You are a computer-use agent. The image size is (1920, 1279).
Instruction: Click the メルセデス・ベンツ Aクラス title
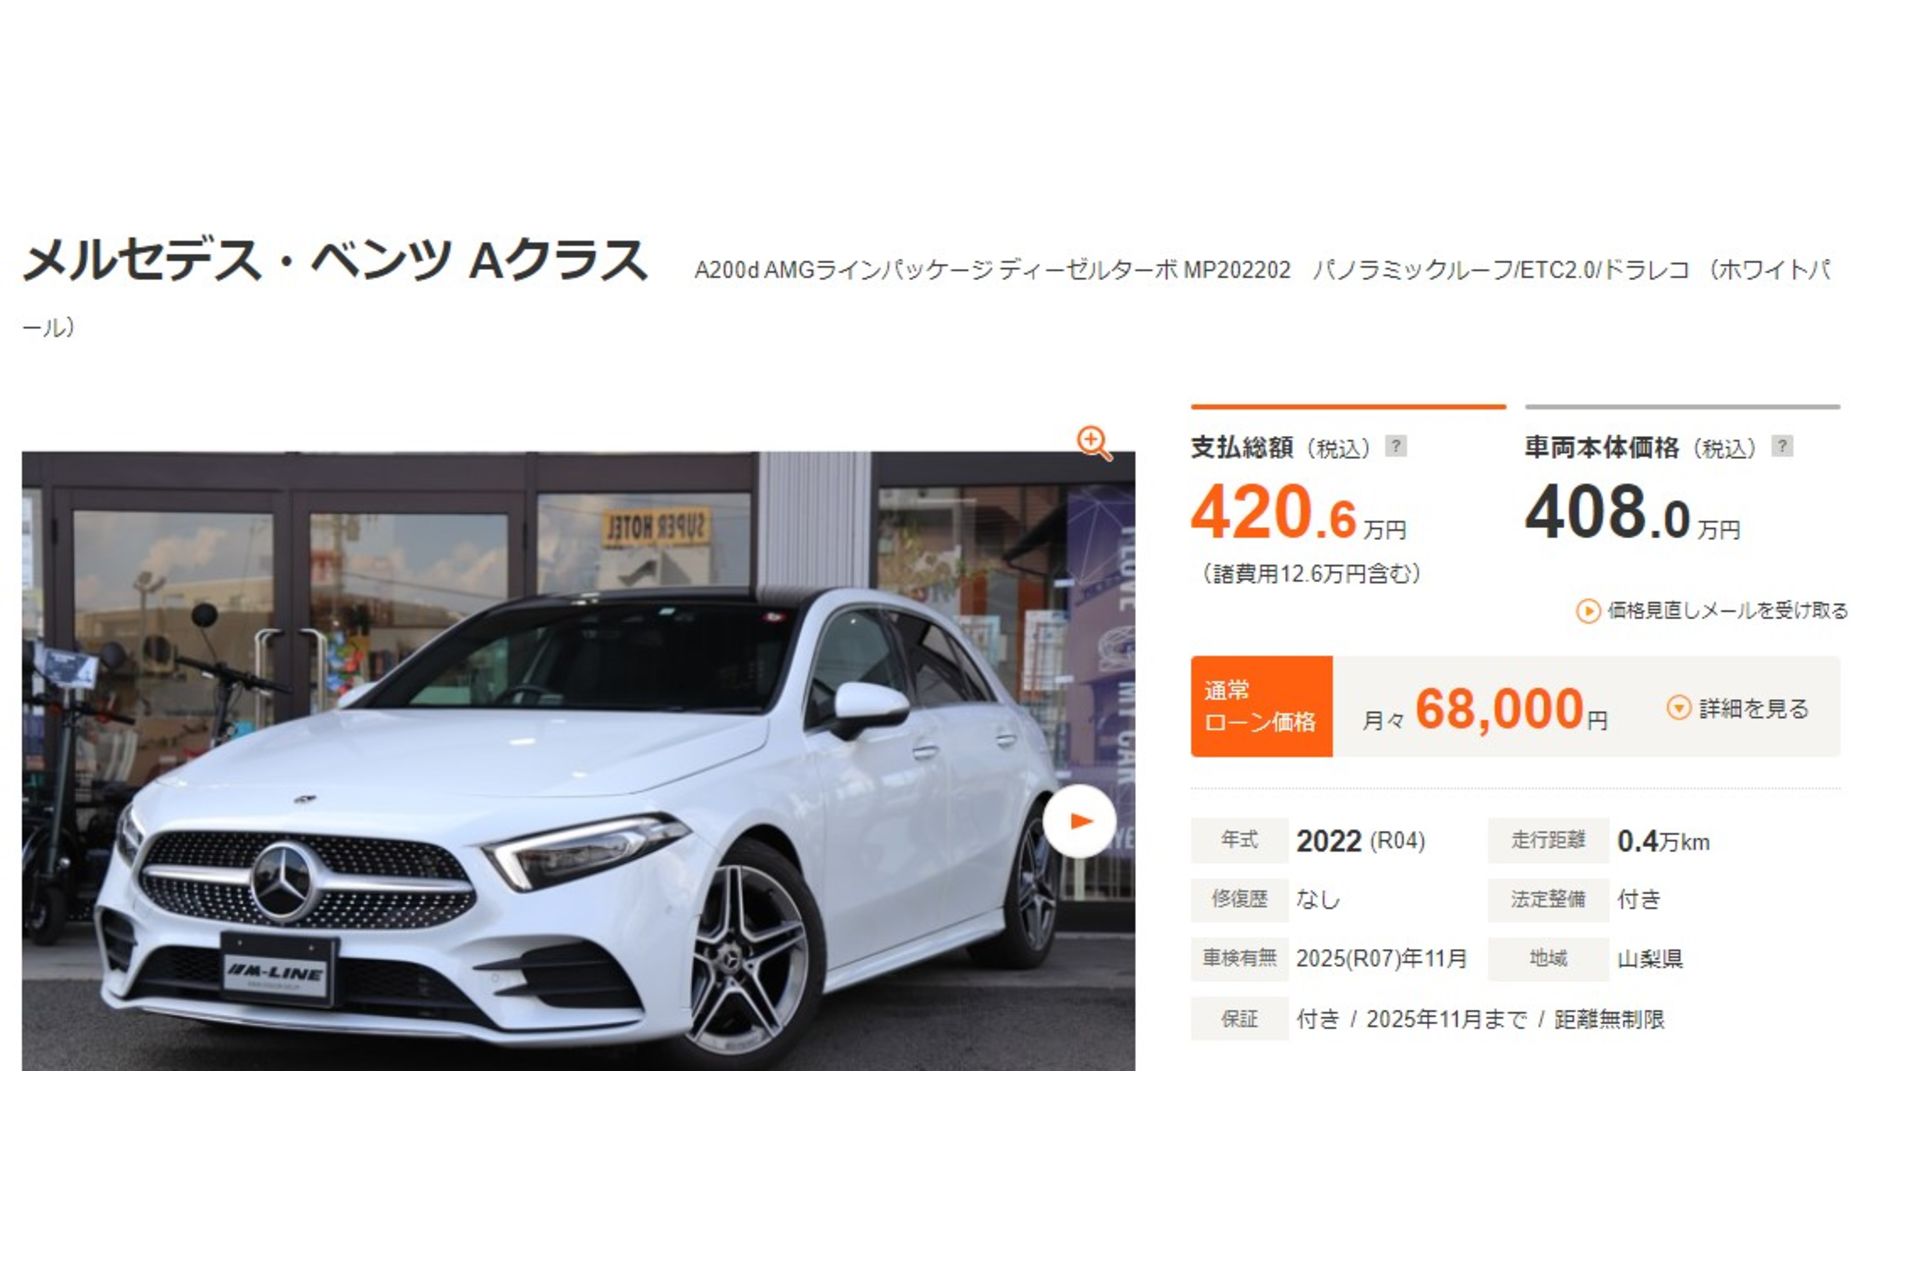pyautogui.click(x=335, y=259)
